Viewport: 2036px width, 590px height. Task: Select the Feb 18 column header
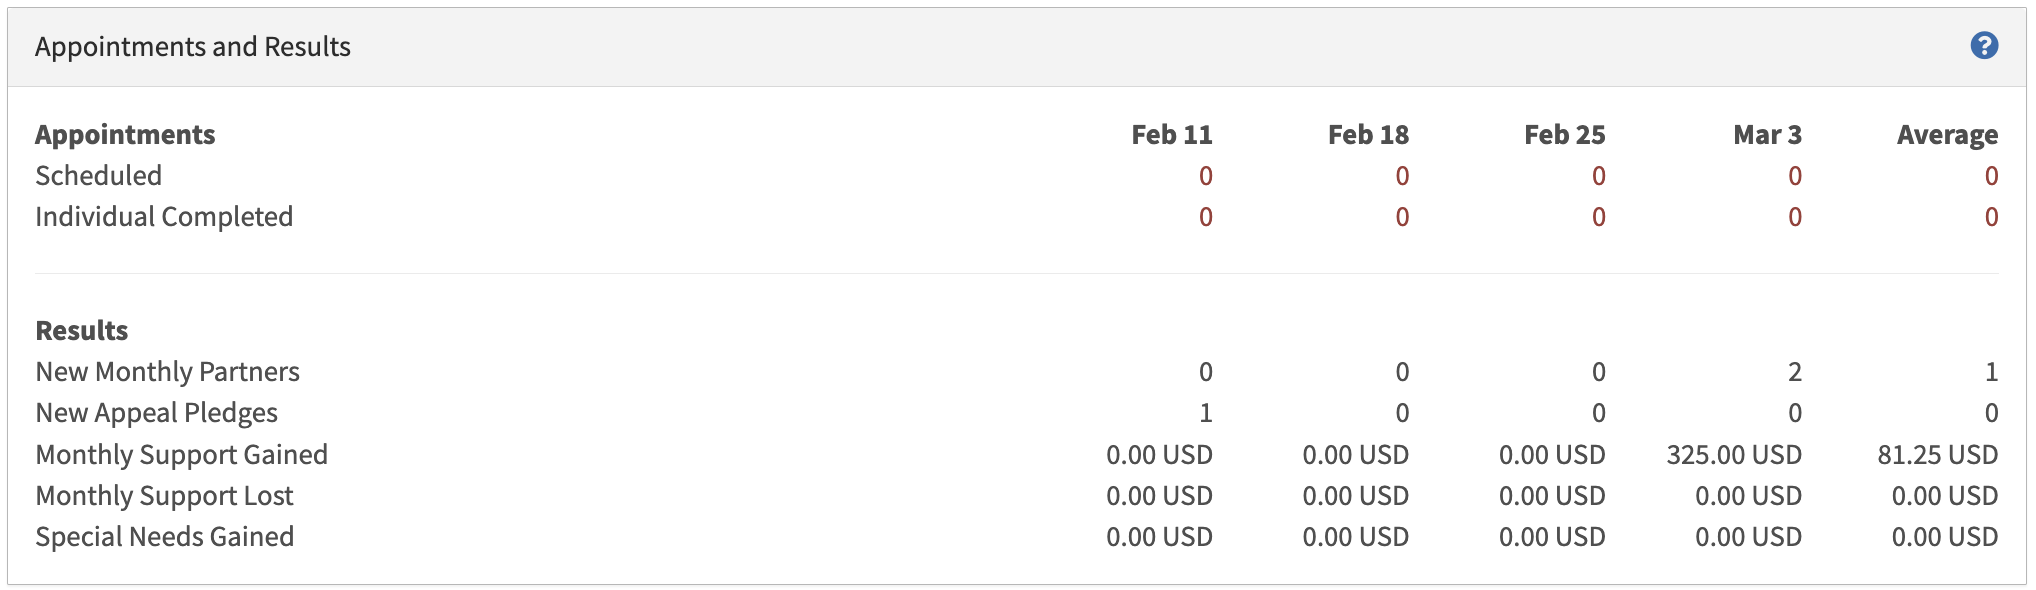click(x=1368, y=135)
